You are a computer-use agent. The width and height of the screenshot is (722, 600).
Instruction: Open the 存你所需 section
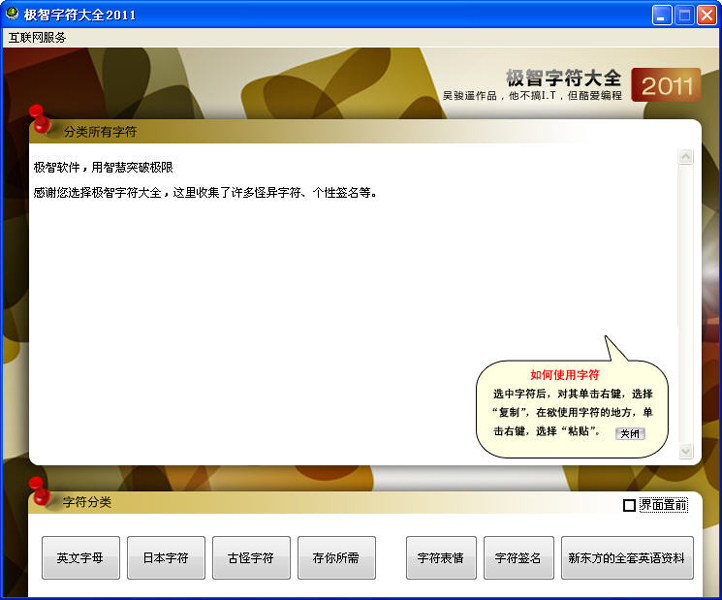click(x=336, y=558)
